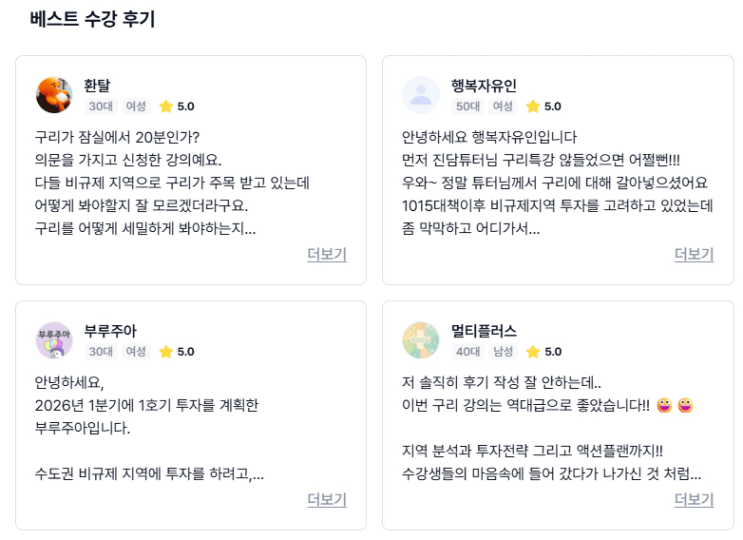Image resolution: width=743 pixels, height=540 pixels.
Task: Expand 멀티플러스's review with 더보기
Action: (x=694, y=499)
